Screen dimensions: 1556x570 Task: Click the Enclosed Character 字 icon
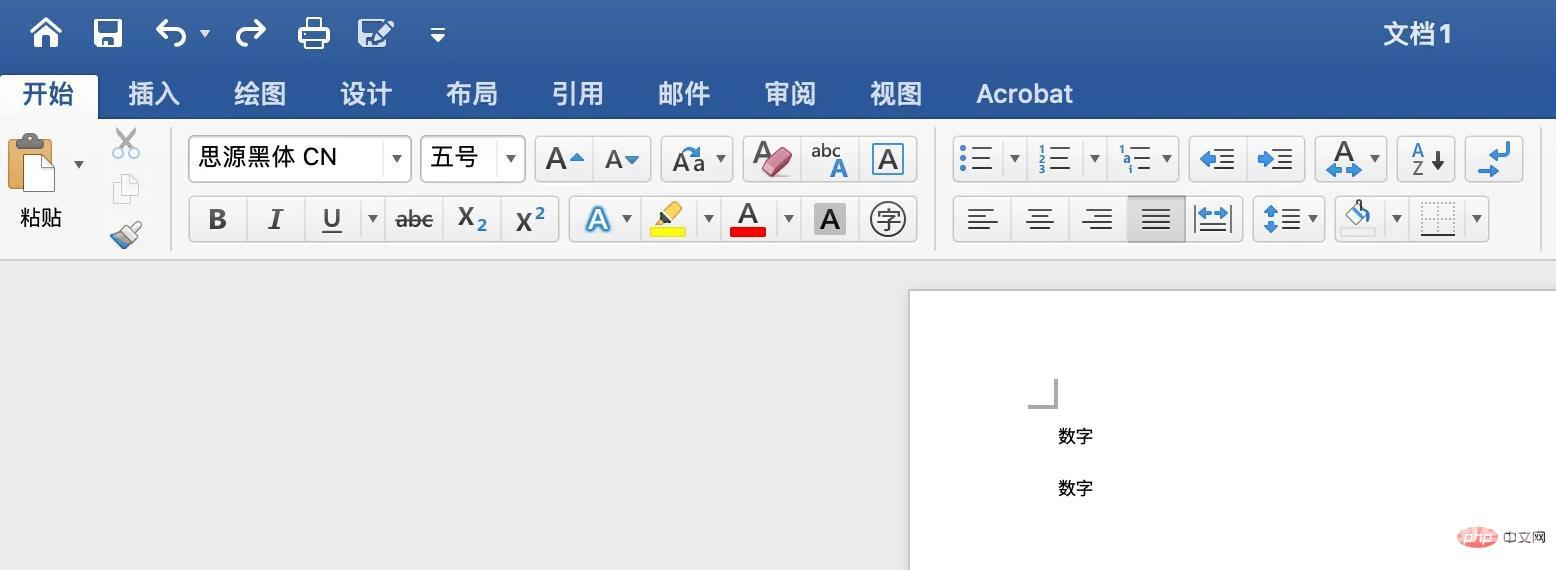(x=887, y=219)
